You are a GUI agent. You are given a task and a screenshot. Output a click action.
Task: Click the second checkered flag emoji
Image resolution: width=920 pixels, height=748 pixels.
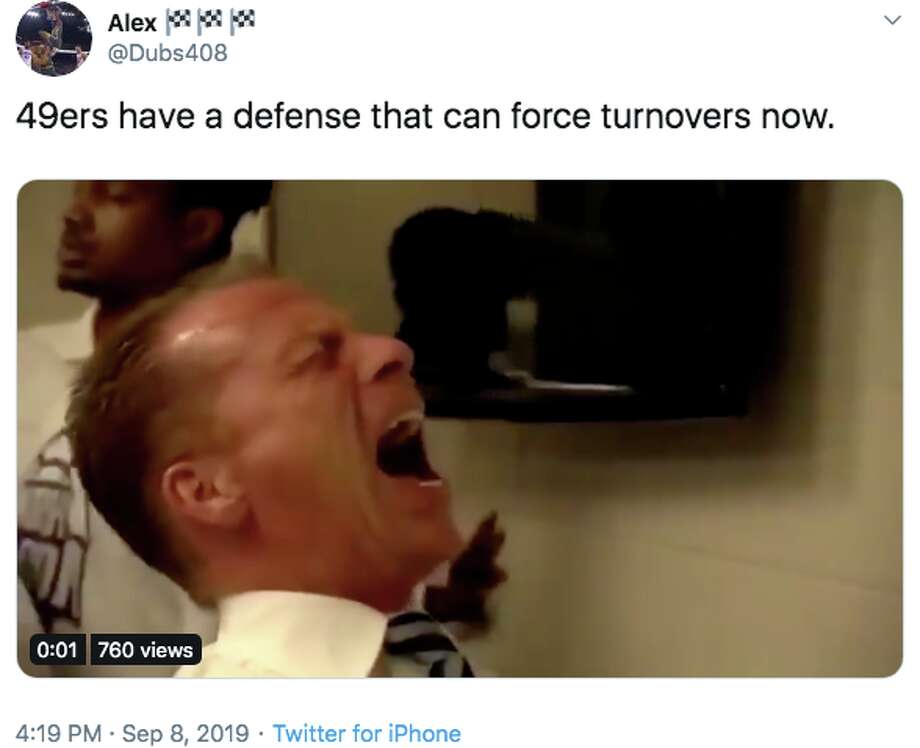(210, 22)
